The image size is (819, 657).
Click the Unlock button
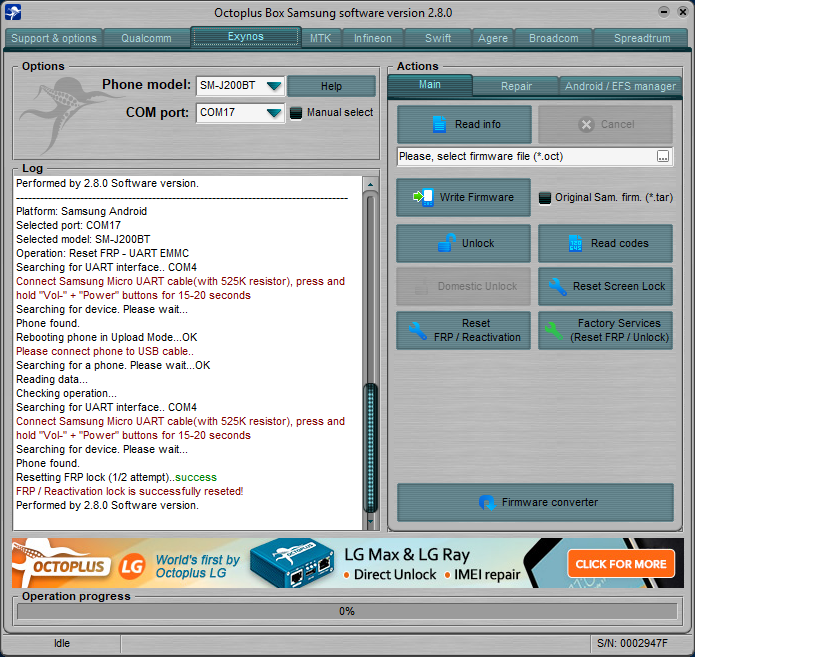463,243
